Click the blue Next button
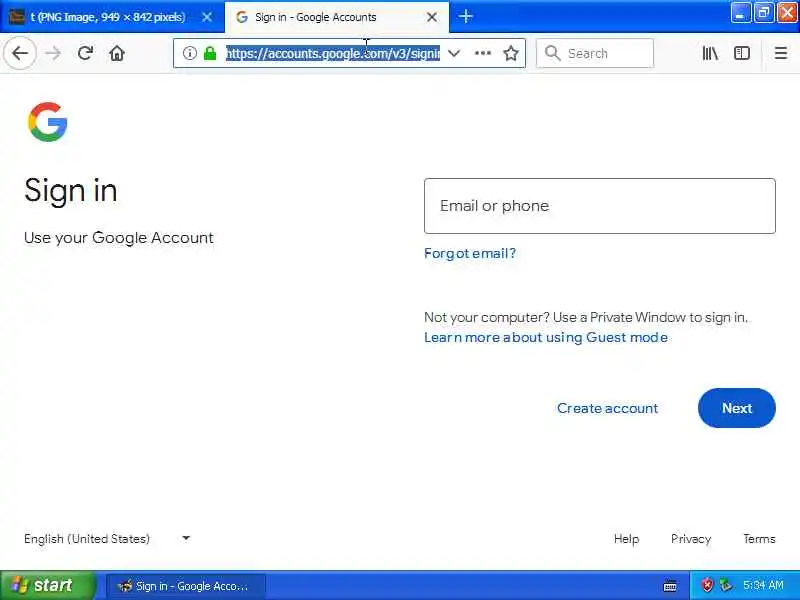Screen dimensions: 800x600 (x=737, y=408)
